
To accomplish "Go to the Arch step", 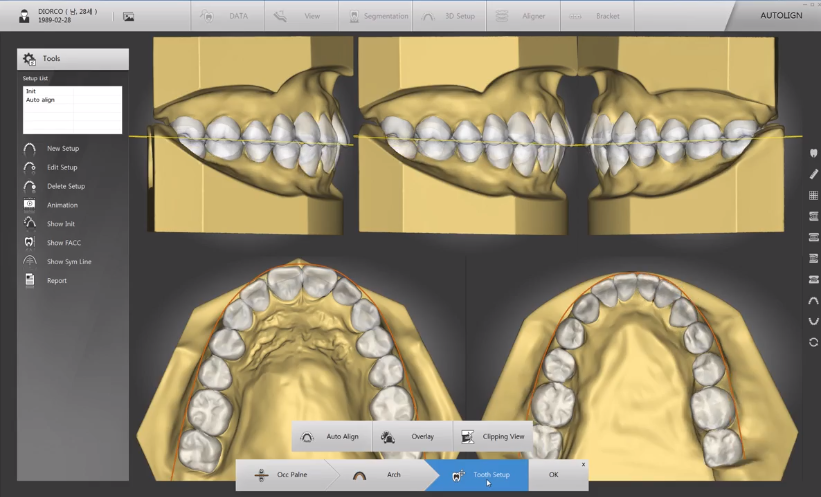I will [x=383, y=475].
